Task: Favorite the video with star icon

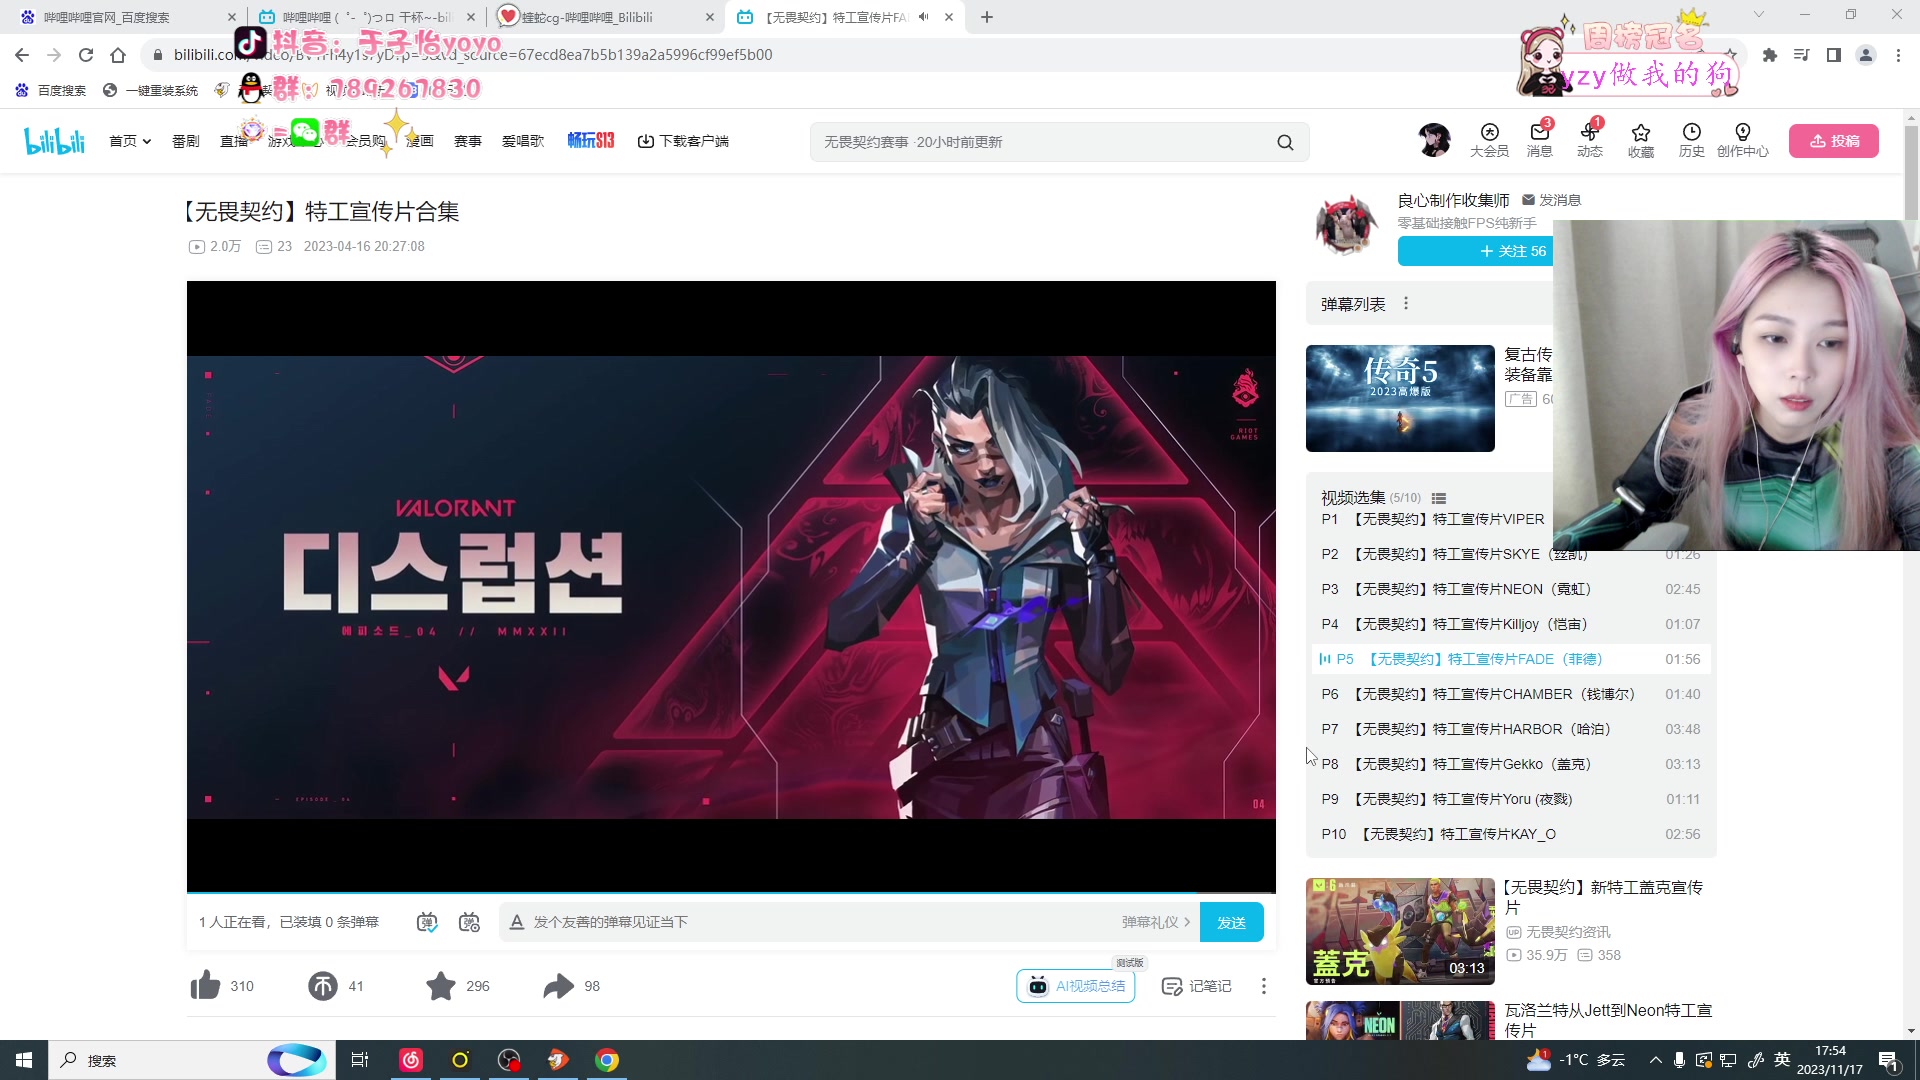Action: click(441, 986)
